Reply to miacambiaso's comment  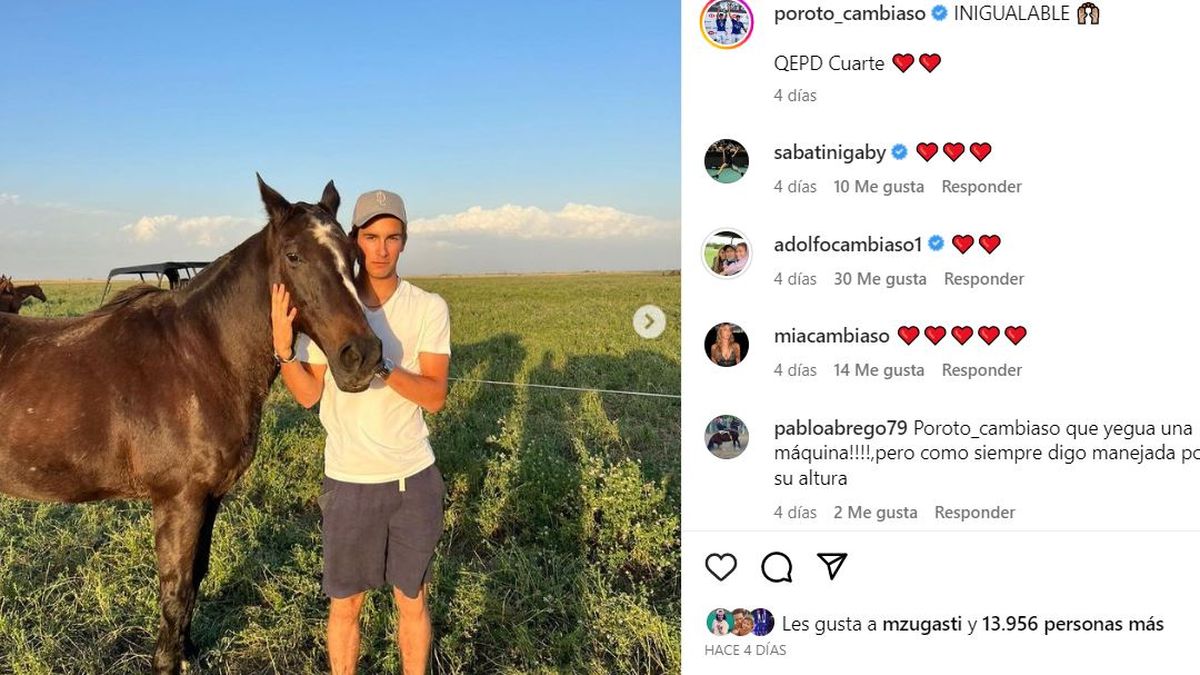coord(981,370)
